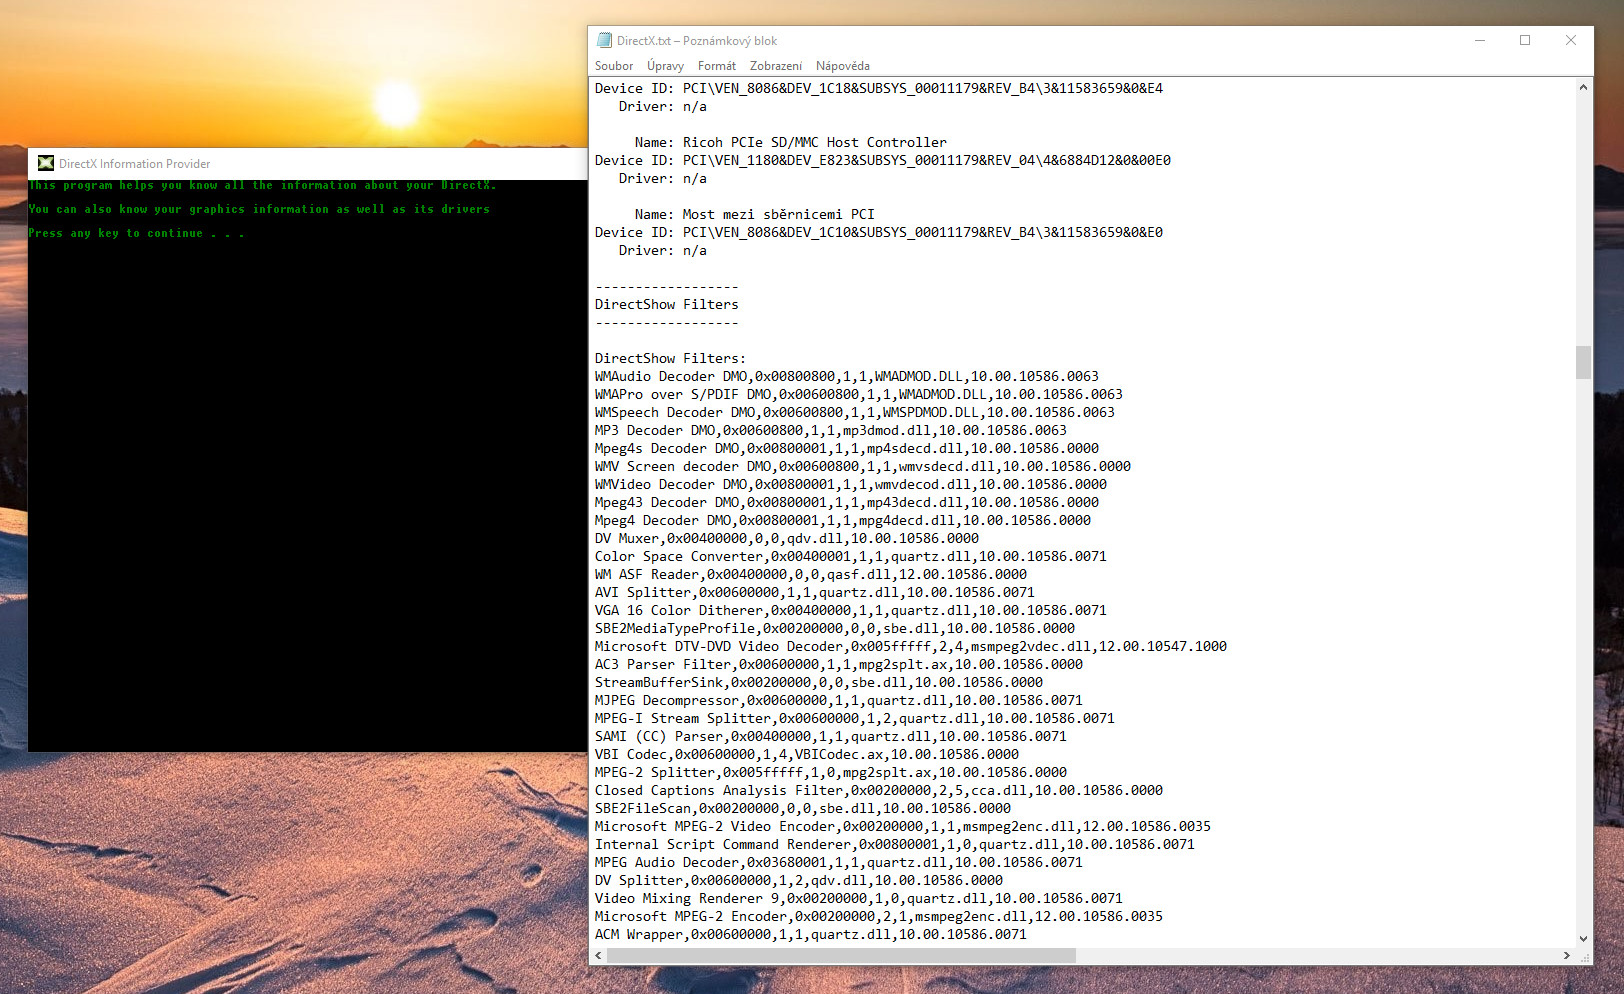
Task: Open the Zobrazení menu in Notepad
Action: click(775, 66)
